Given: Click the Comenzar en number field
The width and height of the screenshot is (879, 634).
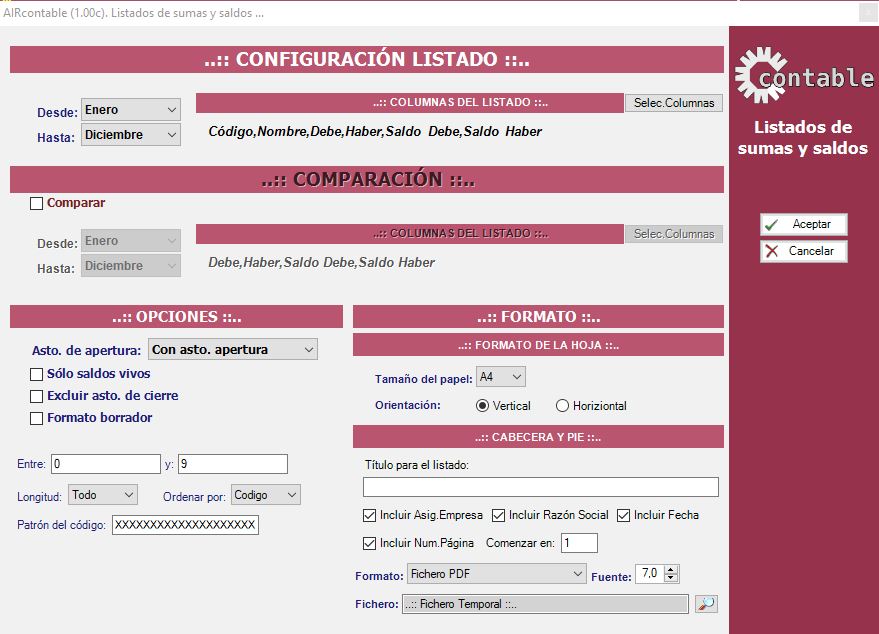Looking at the screenshot, I should coord(579,543).
